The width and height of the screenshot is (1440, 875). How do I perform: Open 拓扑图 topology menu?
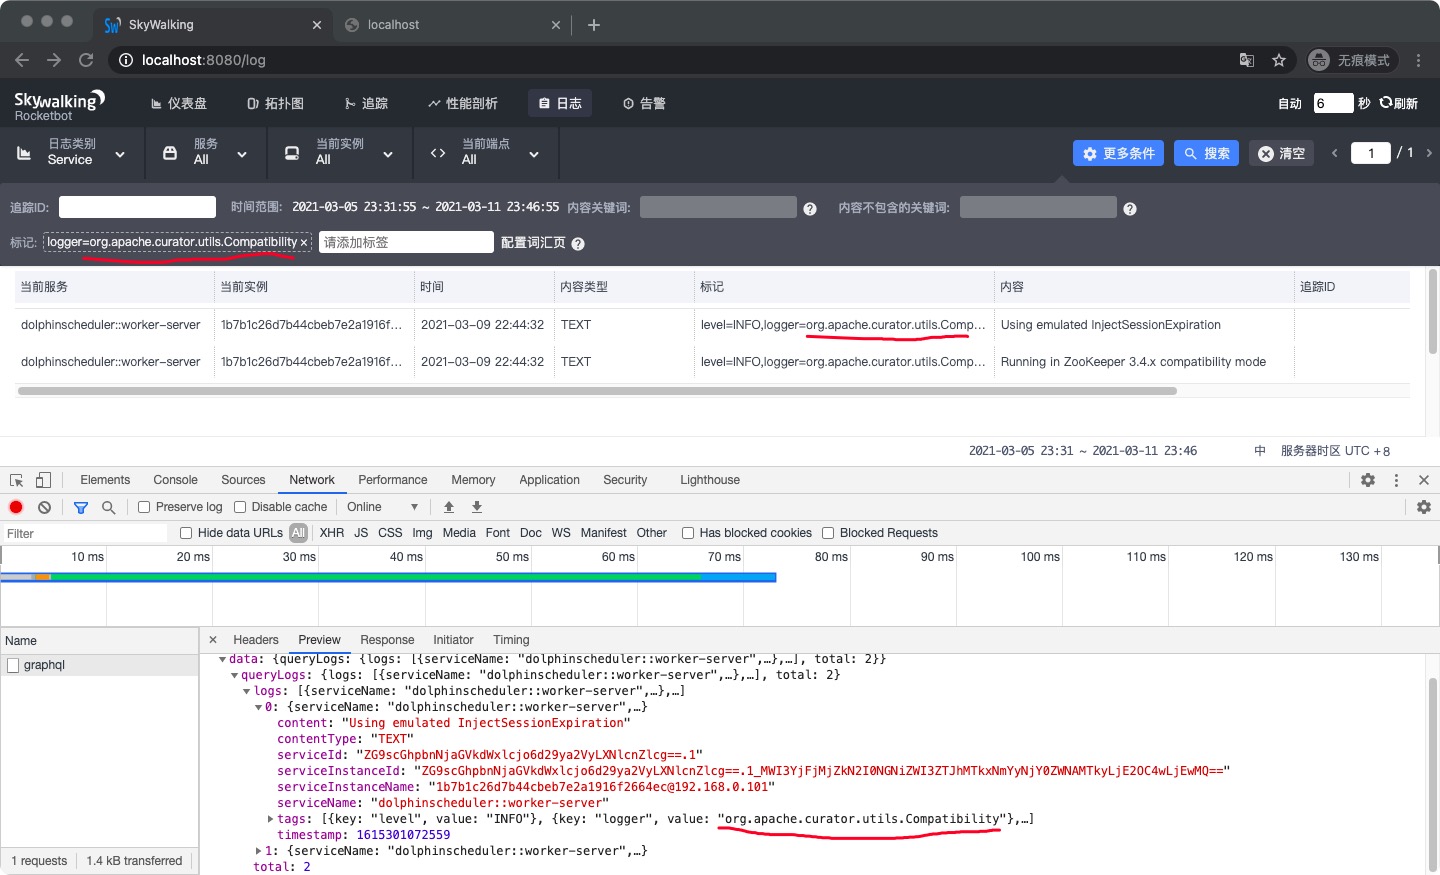pyautogui.click(x=276, y=104)
